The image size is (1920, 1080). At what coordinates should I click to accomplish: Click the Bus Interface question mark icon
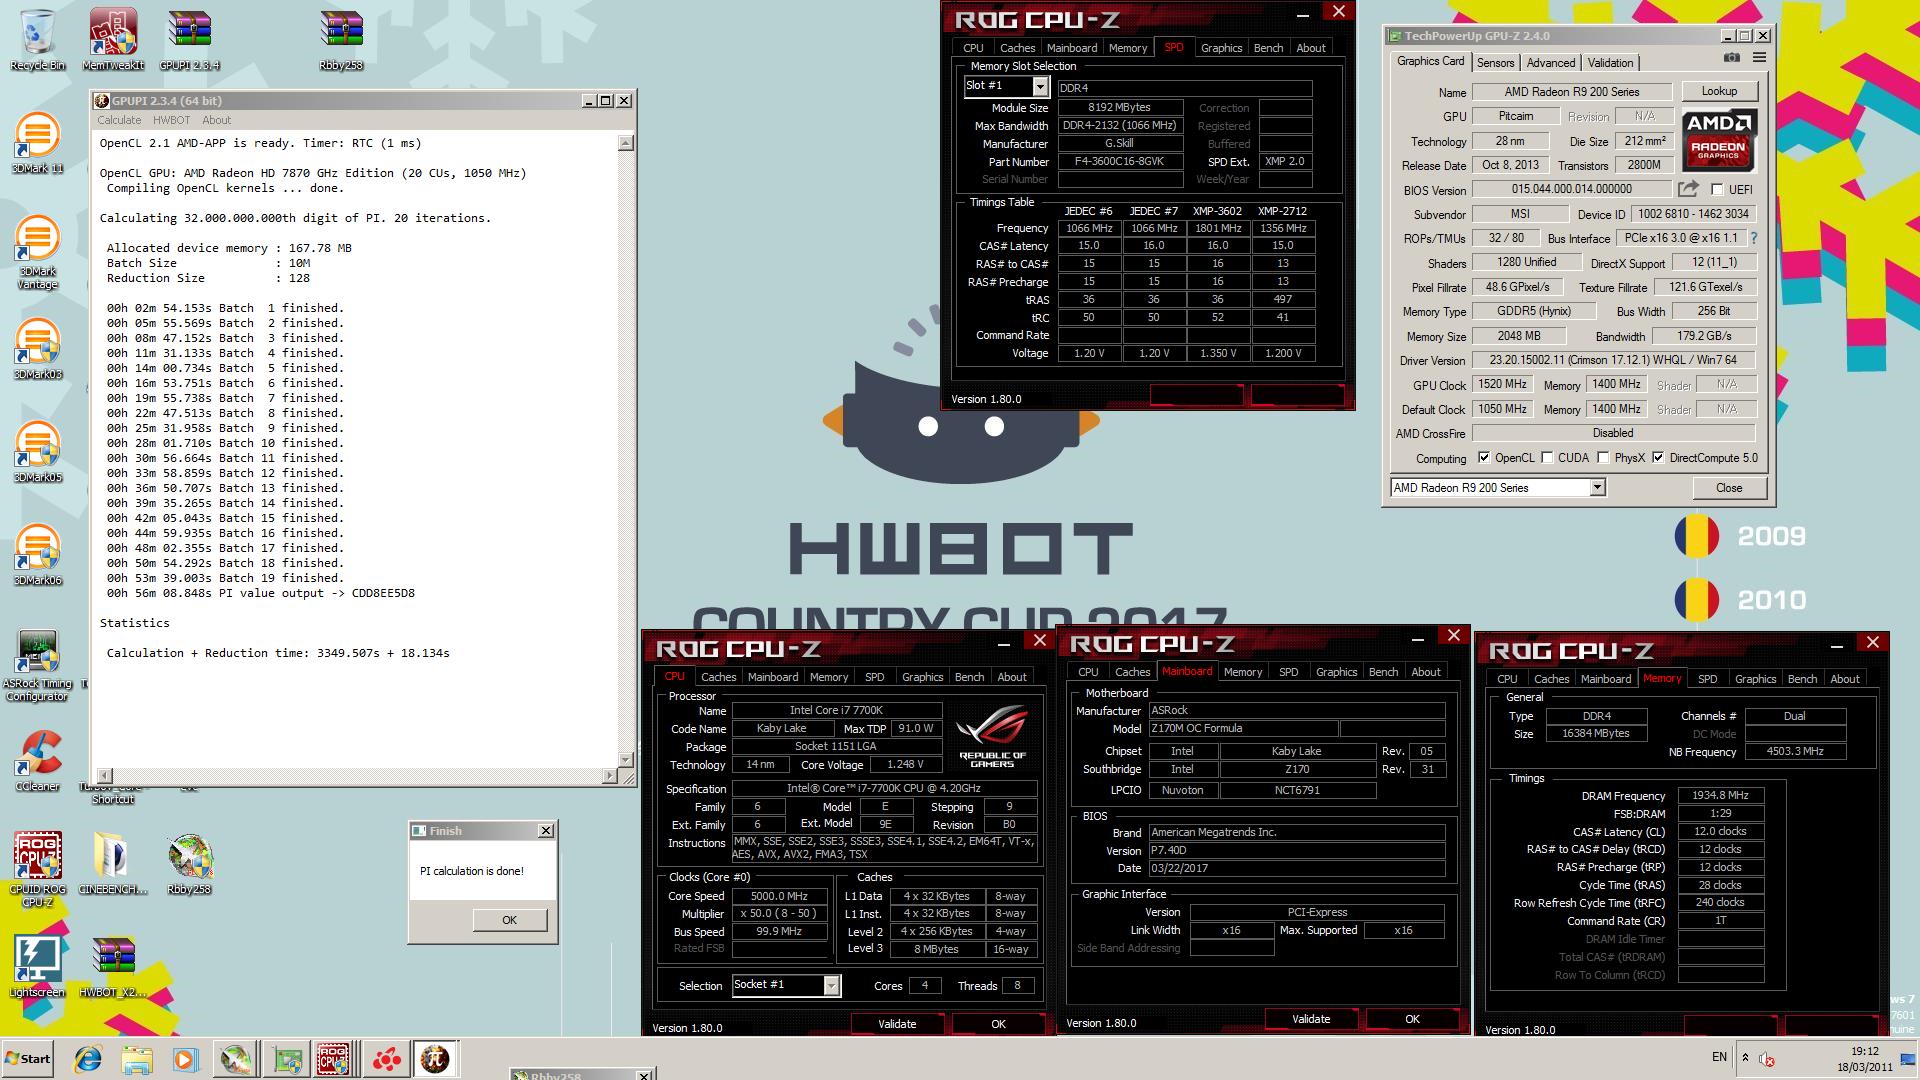(1753, 238)
